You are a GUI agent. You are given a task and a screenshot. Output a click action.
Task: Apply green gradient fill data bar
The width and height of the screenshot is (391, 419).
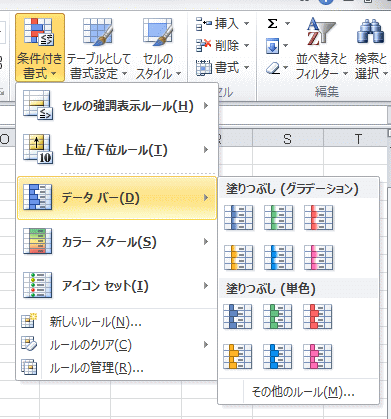click(x=279, y=218)
